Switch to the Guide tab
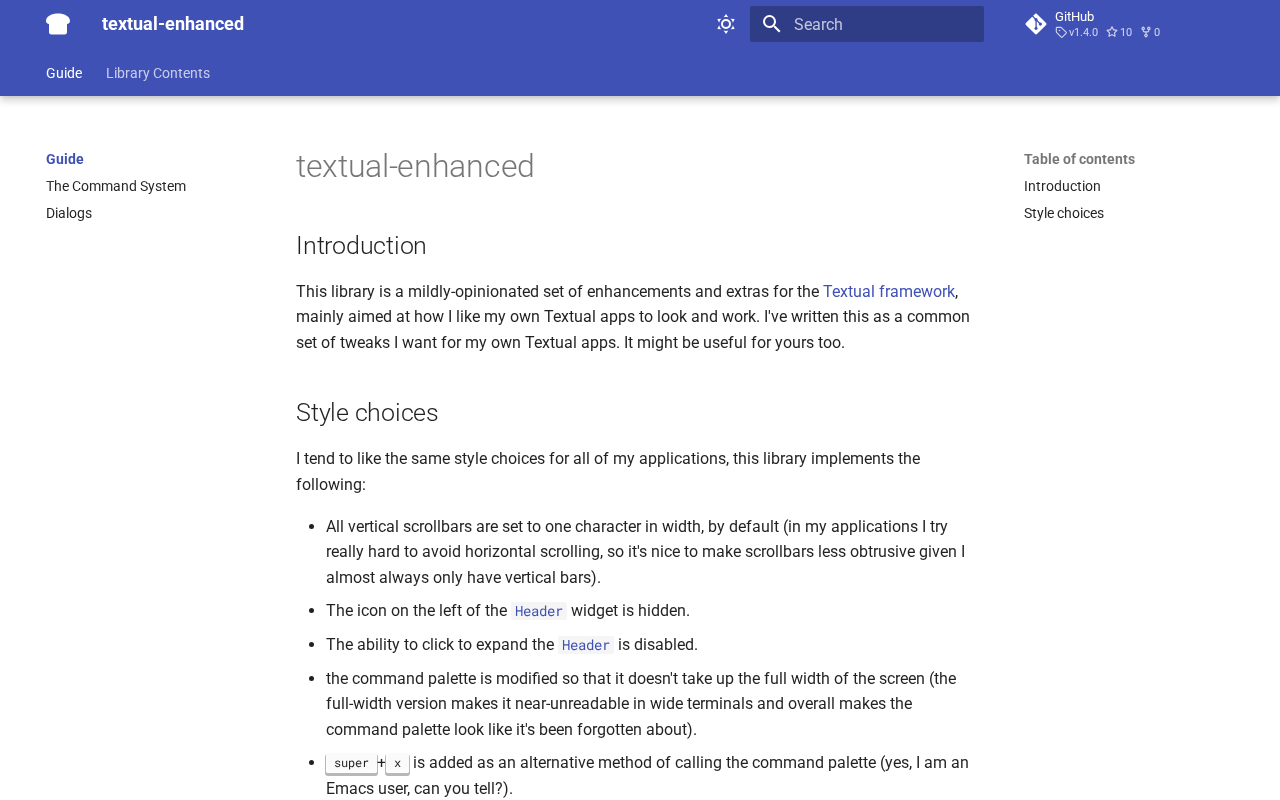The image size is (1280, 800). click(x=64, y=73)
